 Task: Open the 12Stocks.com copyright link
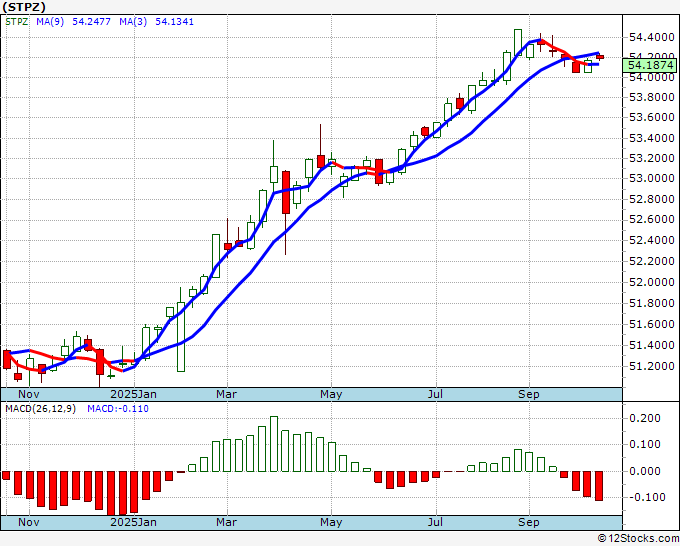tap(638, 538)
